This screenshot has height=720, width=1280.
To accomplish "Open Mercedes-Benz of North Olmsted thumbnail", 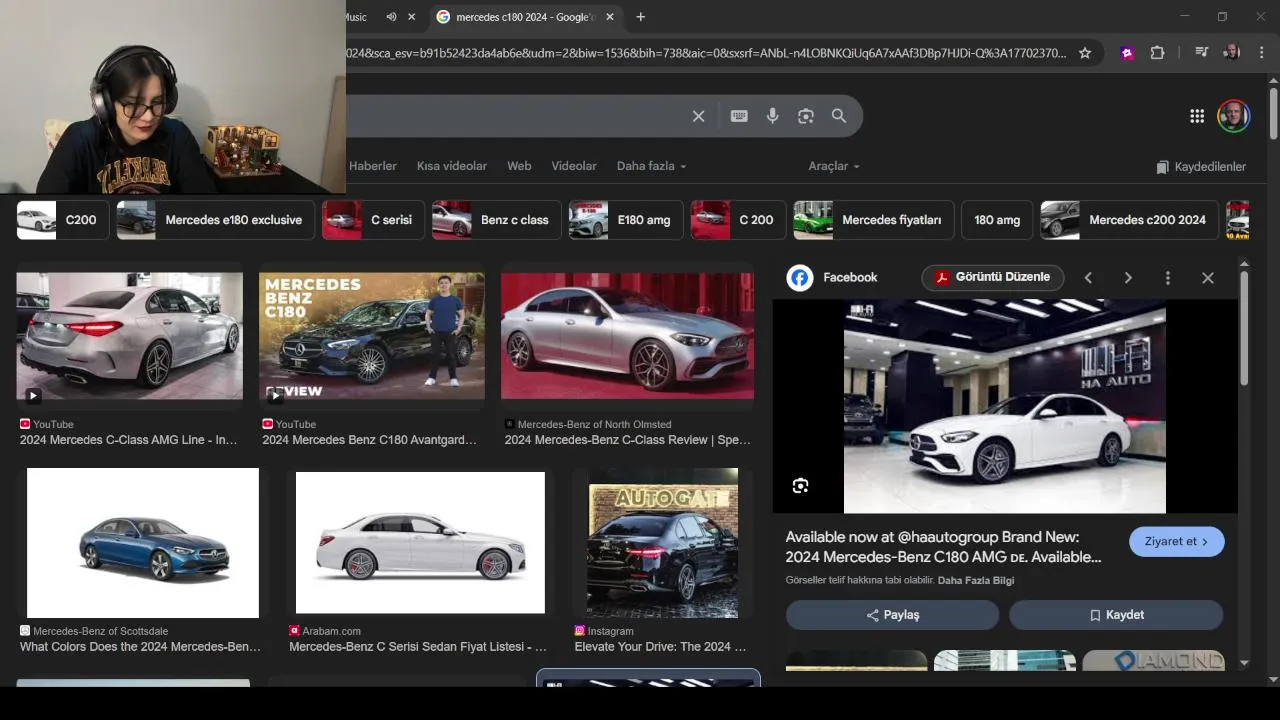I will click(627, 336).
